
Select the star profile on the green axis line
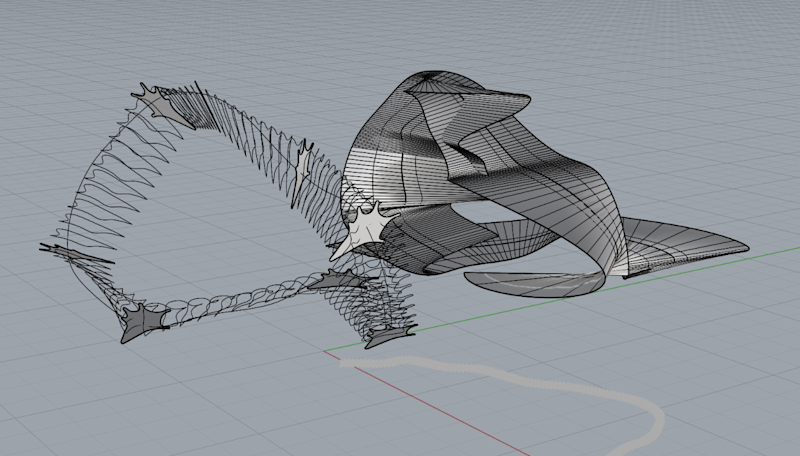(390, 336)
